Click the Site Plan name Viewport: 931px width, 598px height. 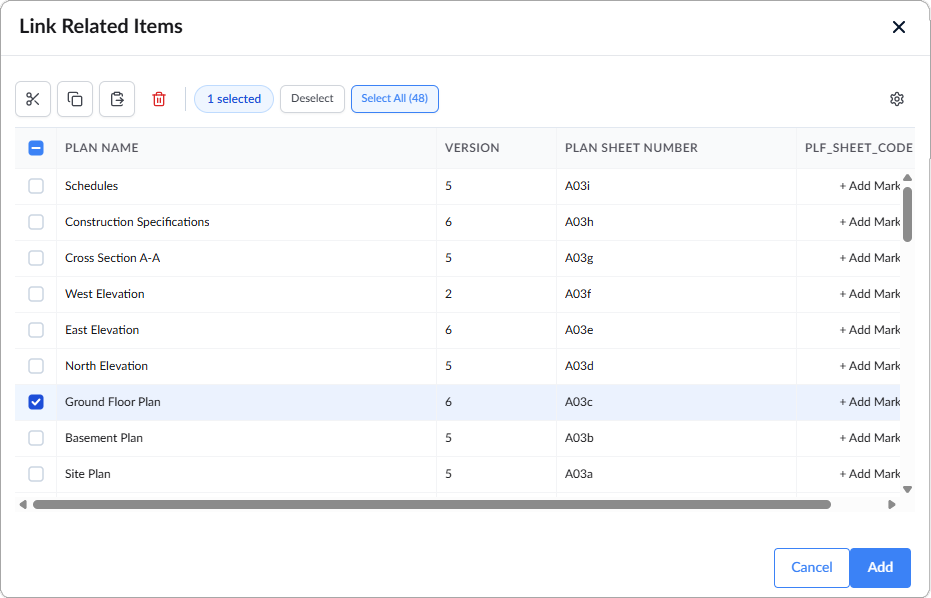(88, 474)
